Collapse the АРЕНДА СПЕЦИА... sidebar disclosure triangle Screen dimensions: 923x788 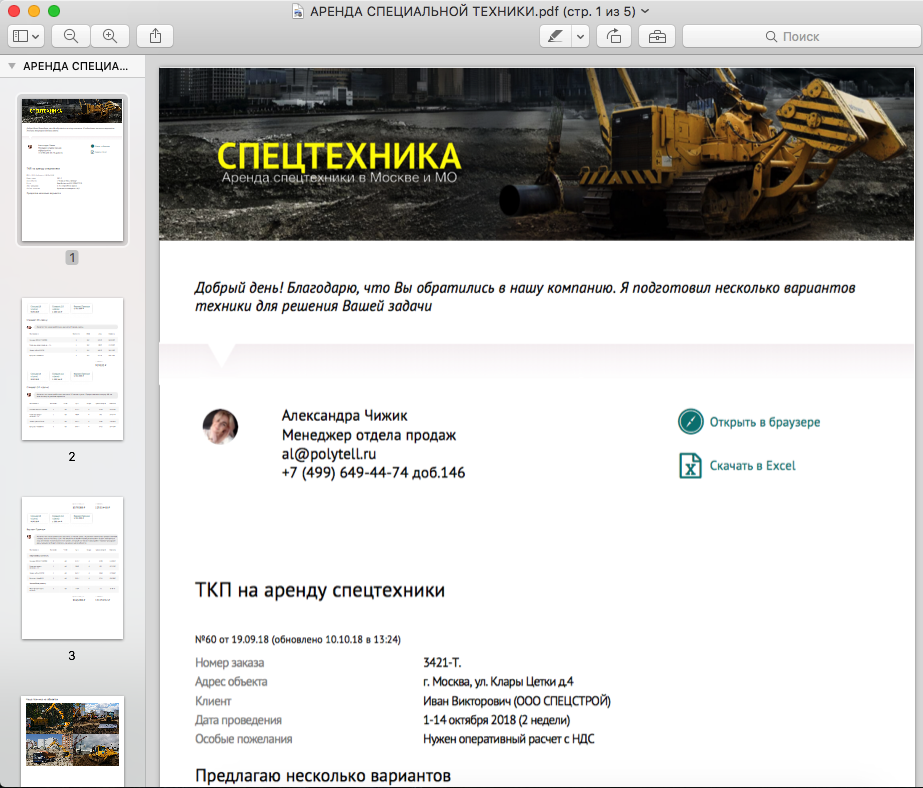pos(12,67)
